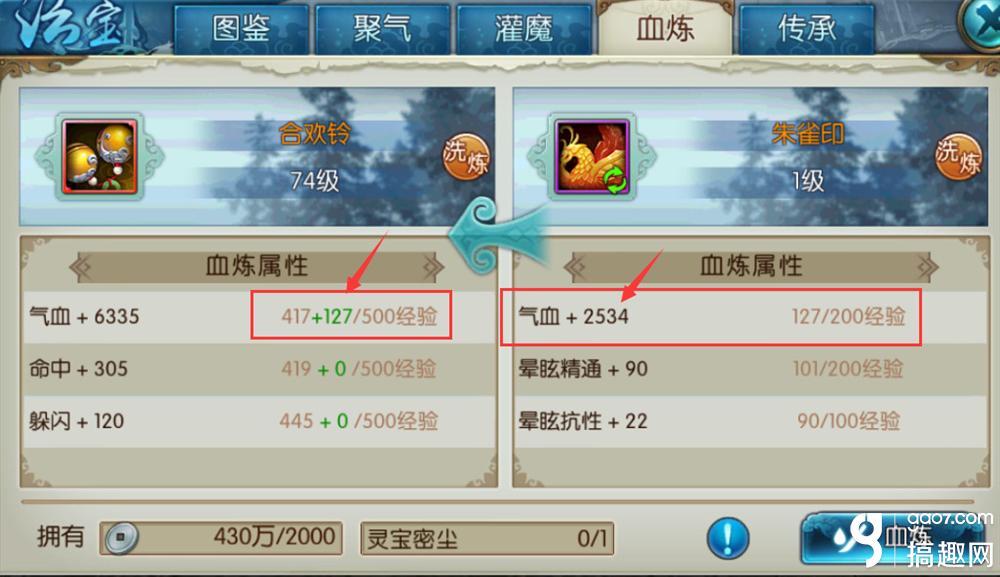Screen dimensions: 1000x577
Task: Select left 气血 + 6335 attribute row
Action: tap(259, 316)
